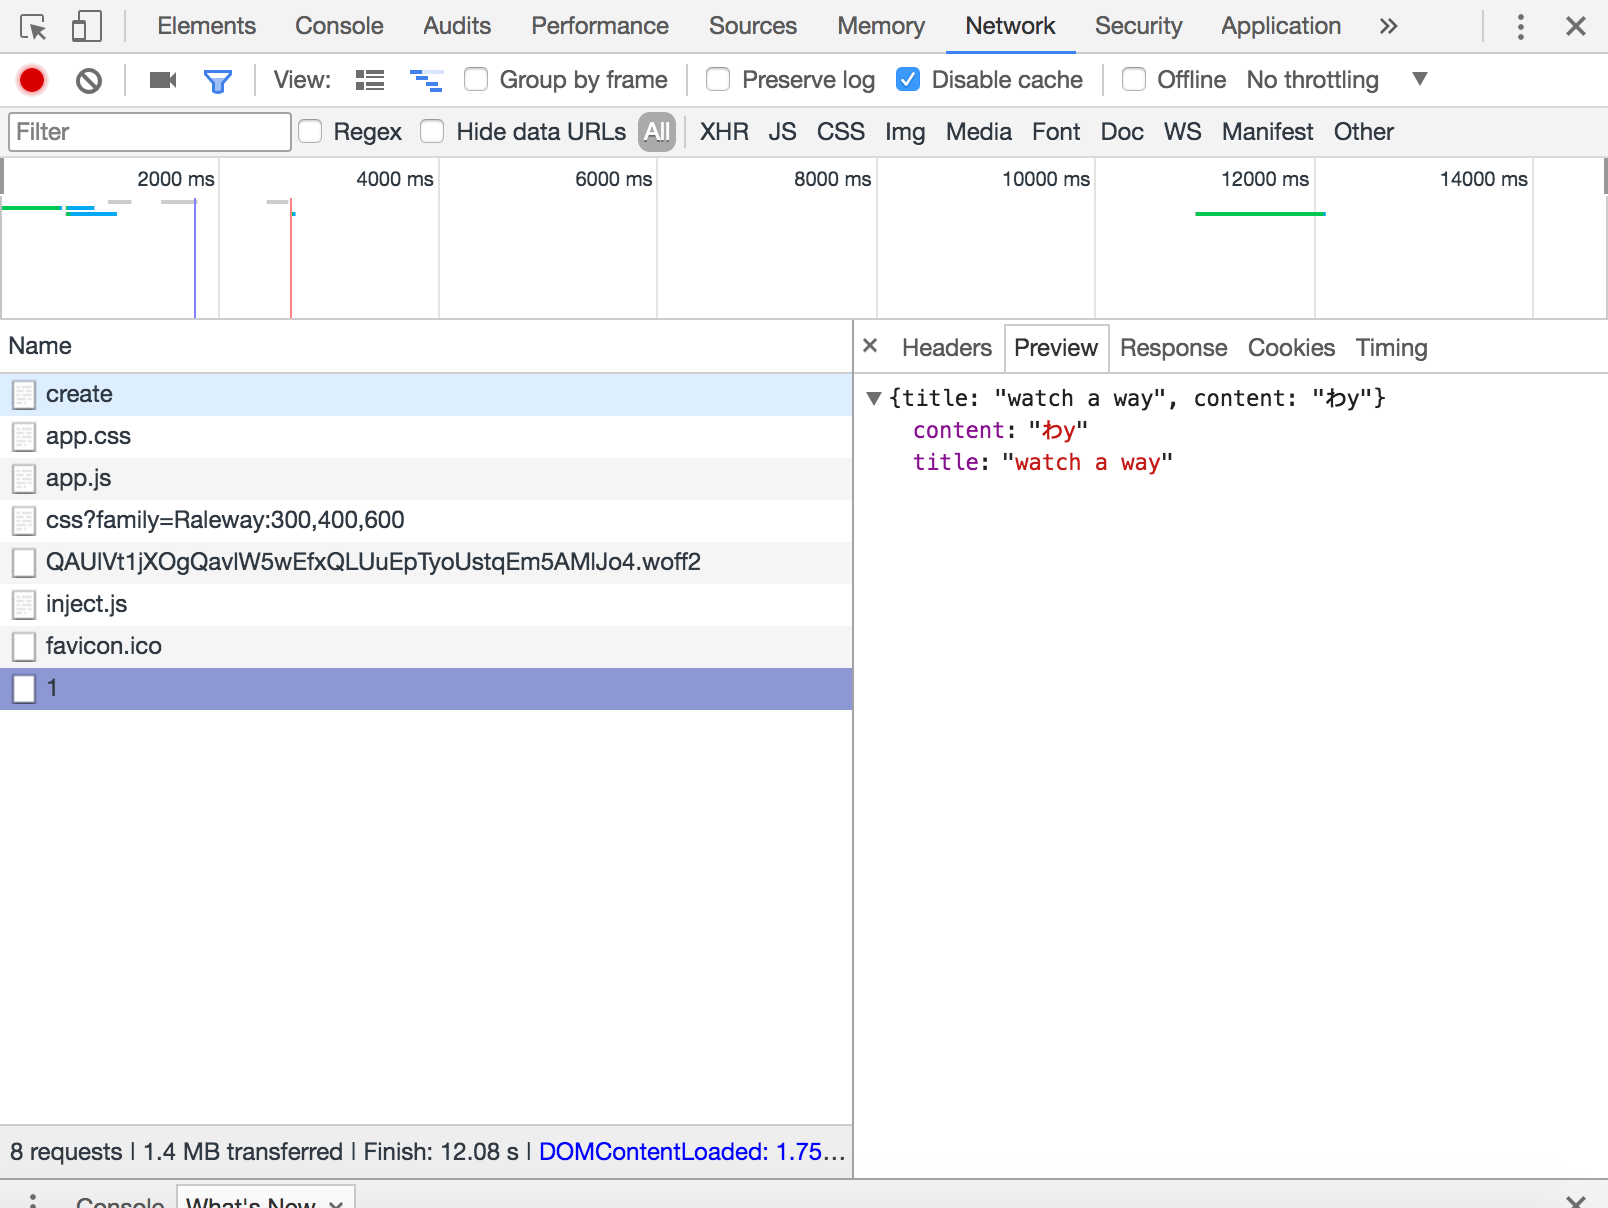Switch to the Response tab
The width and height of the screenshot is (1608, 1208).
(1173, 348)
